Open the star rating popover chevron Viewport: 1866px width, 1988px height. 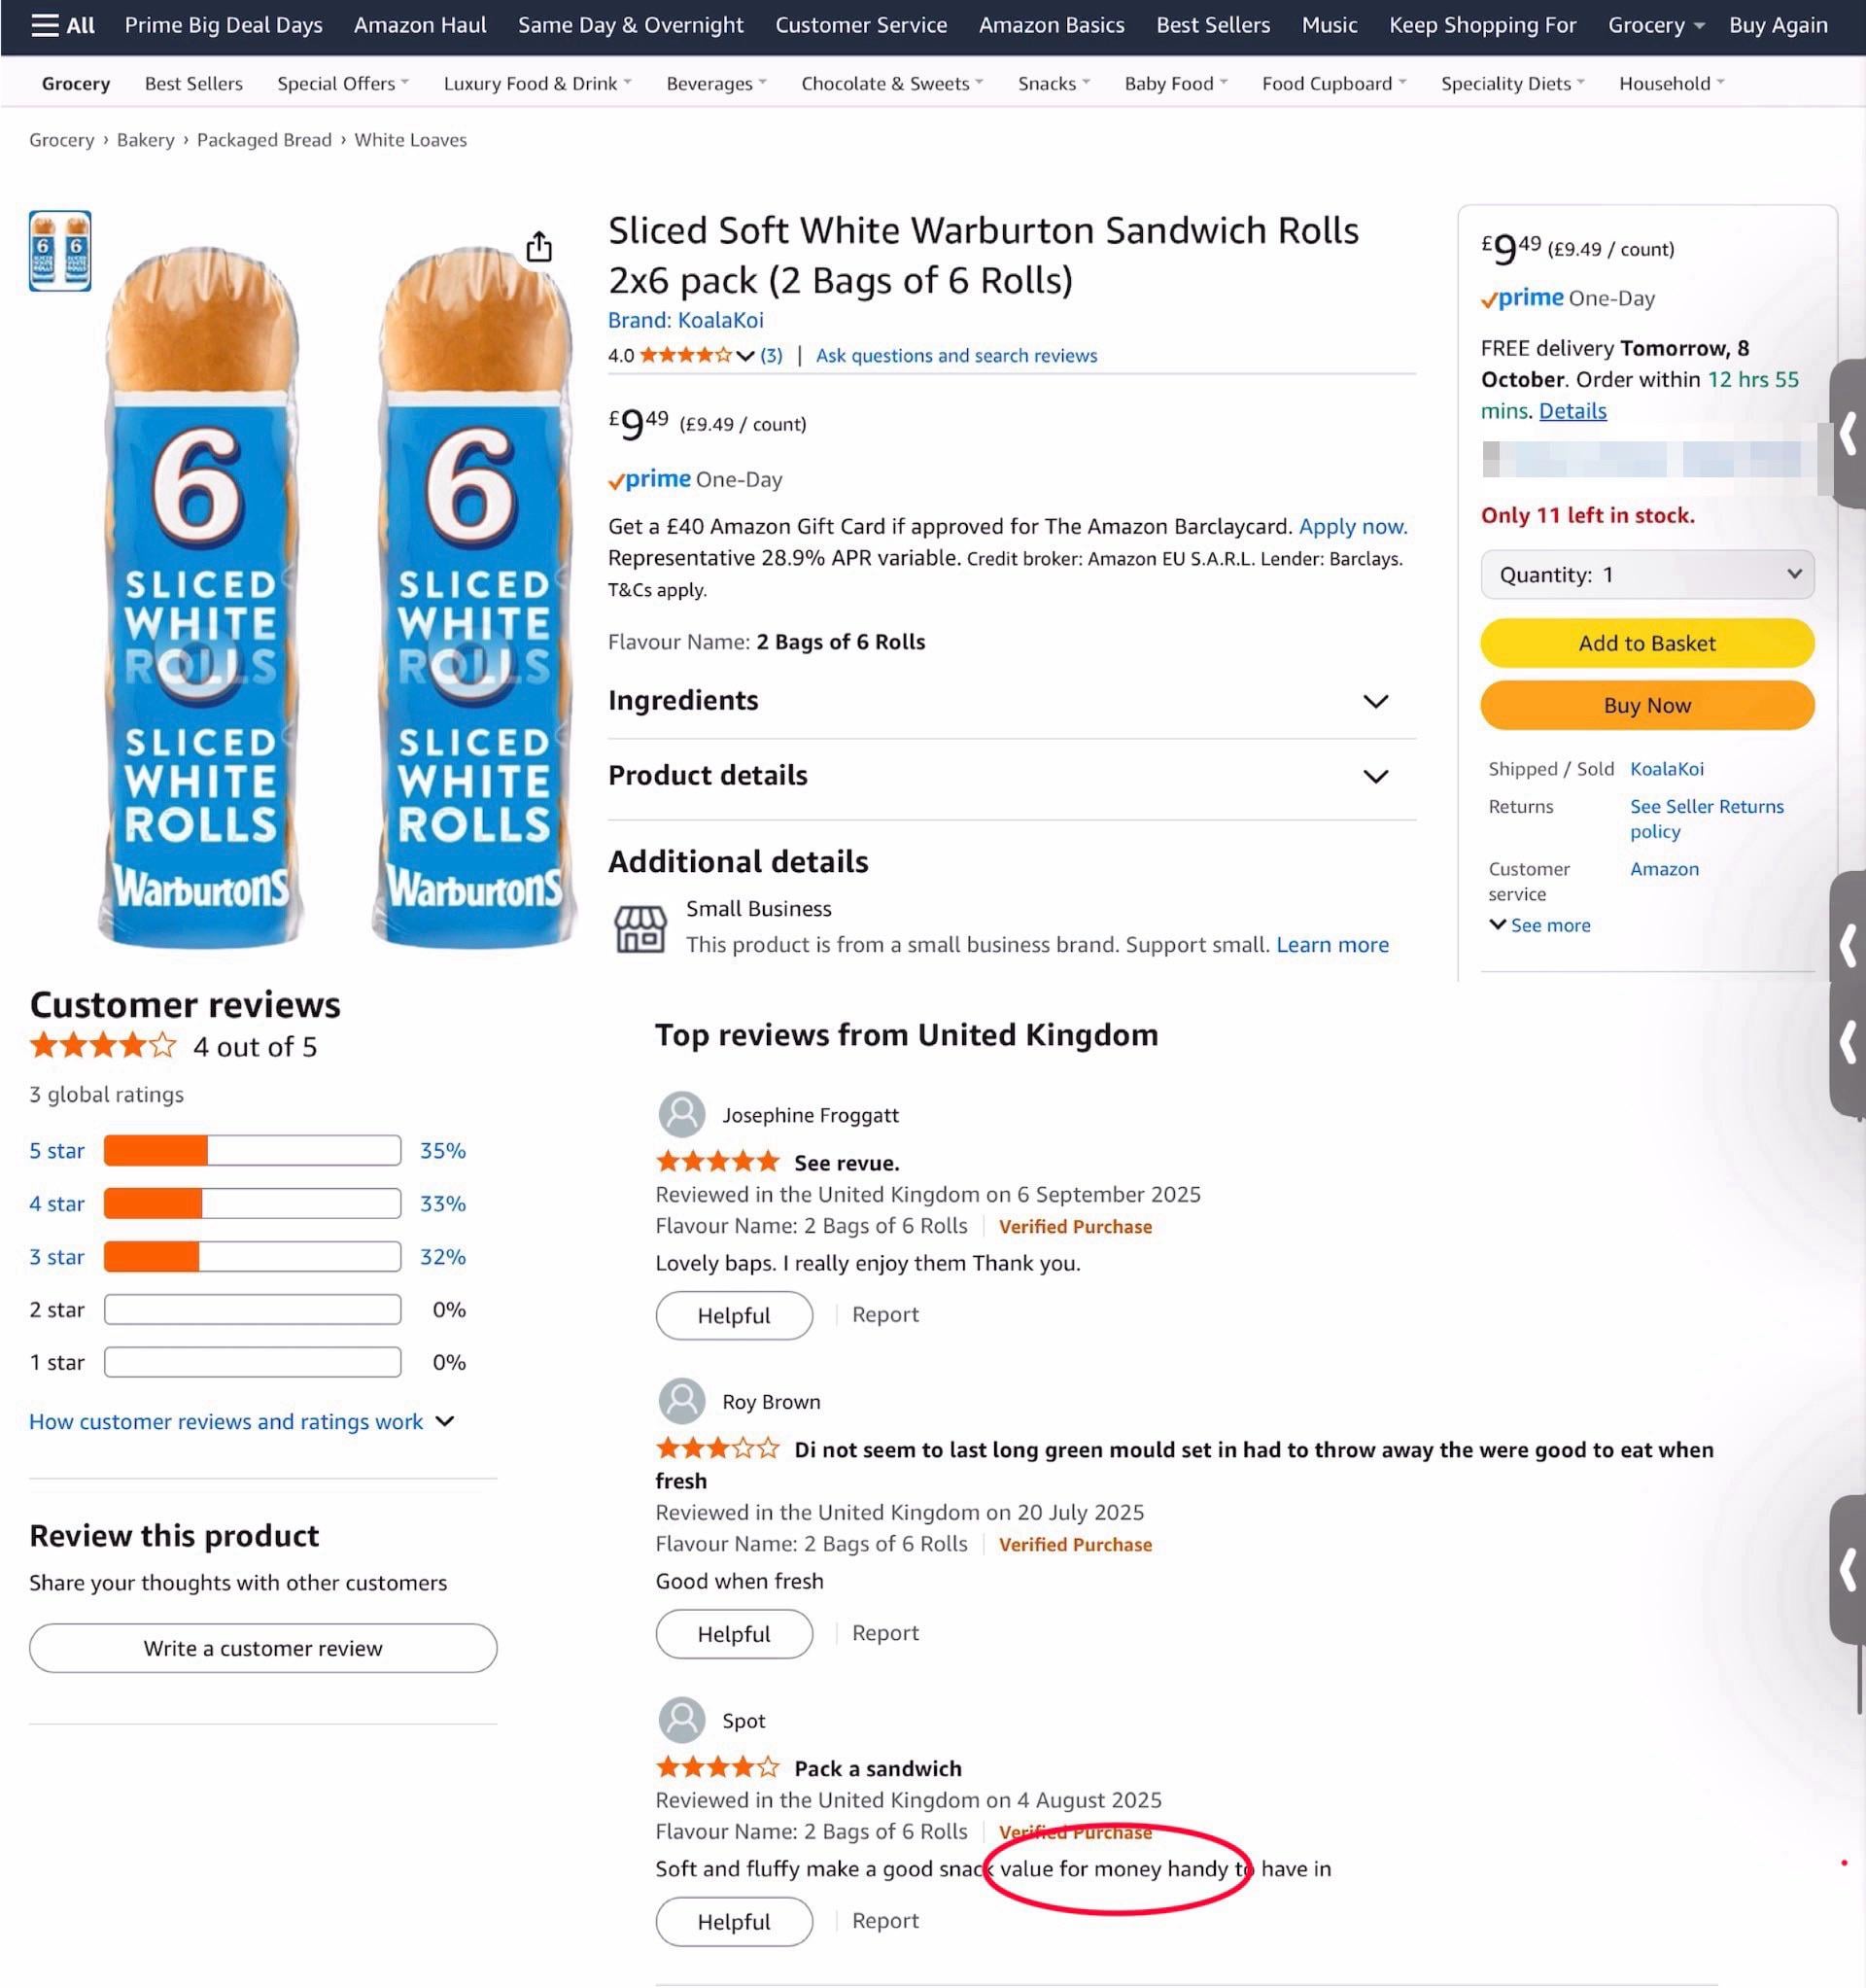pos(745,356)
